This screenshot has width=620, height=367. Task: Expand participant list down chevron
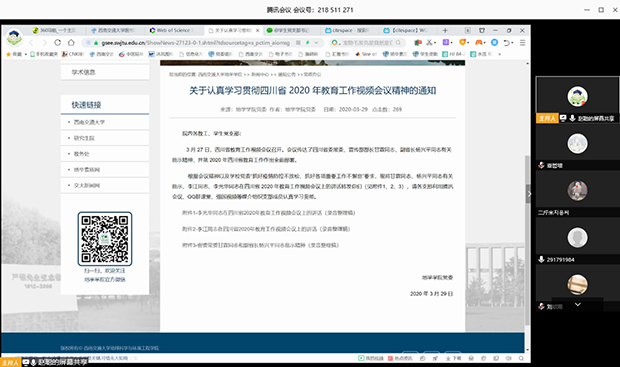[578, 305]
